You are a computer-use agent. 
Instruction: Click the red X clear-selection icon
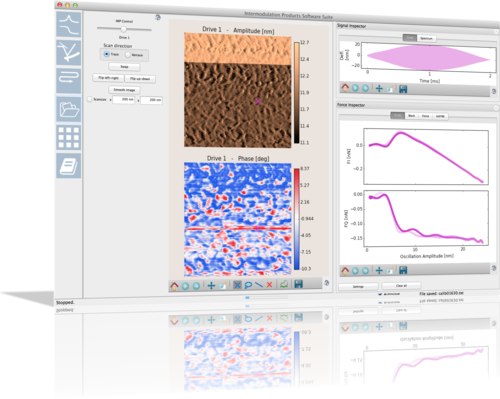(269, 285)
